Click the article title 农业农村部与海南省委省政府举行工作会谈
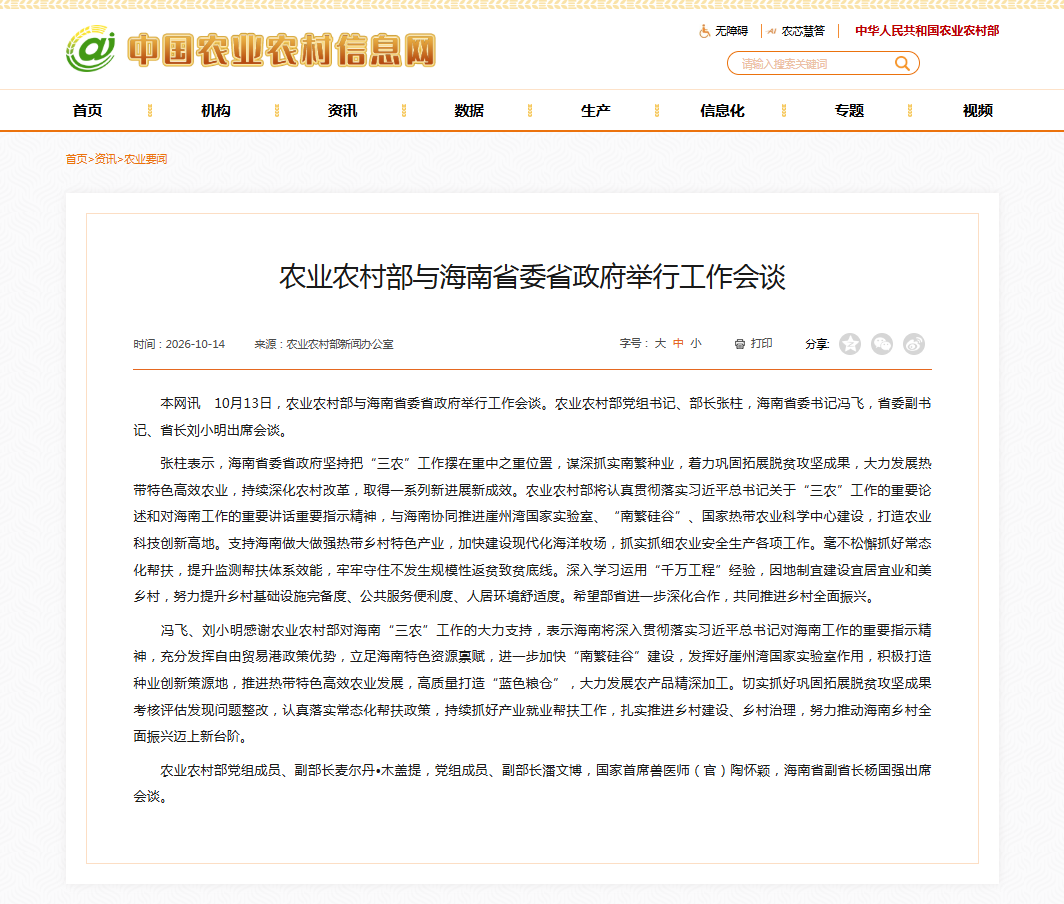Screen dimensions: 1064x904 532,277
